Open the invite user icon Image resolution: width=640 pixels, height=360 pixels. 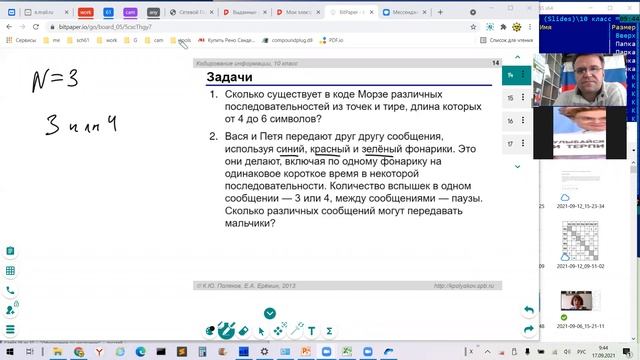click(x=10, y=310)
